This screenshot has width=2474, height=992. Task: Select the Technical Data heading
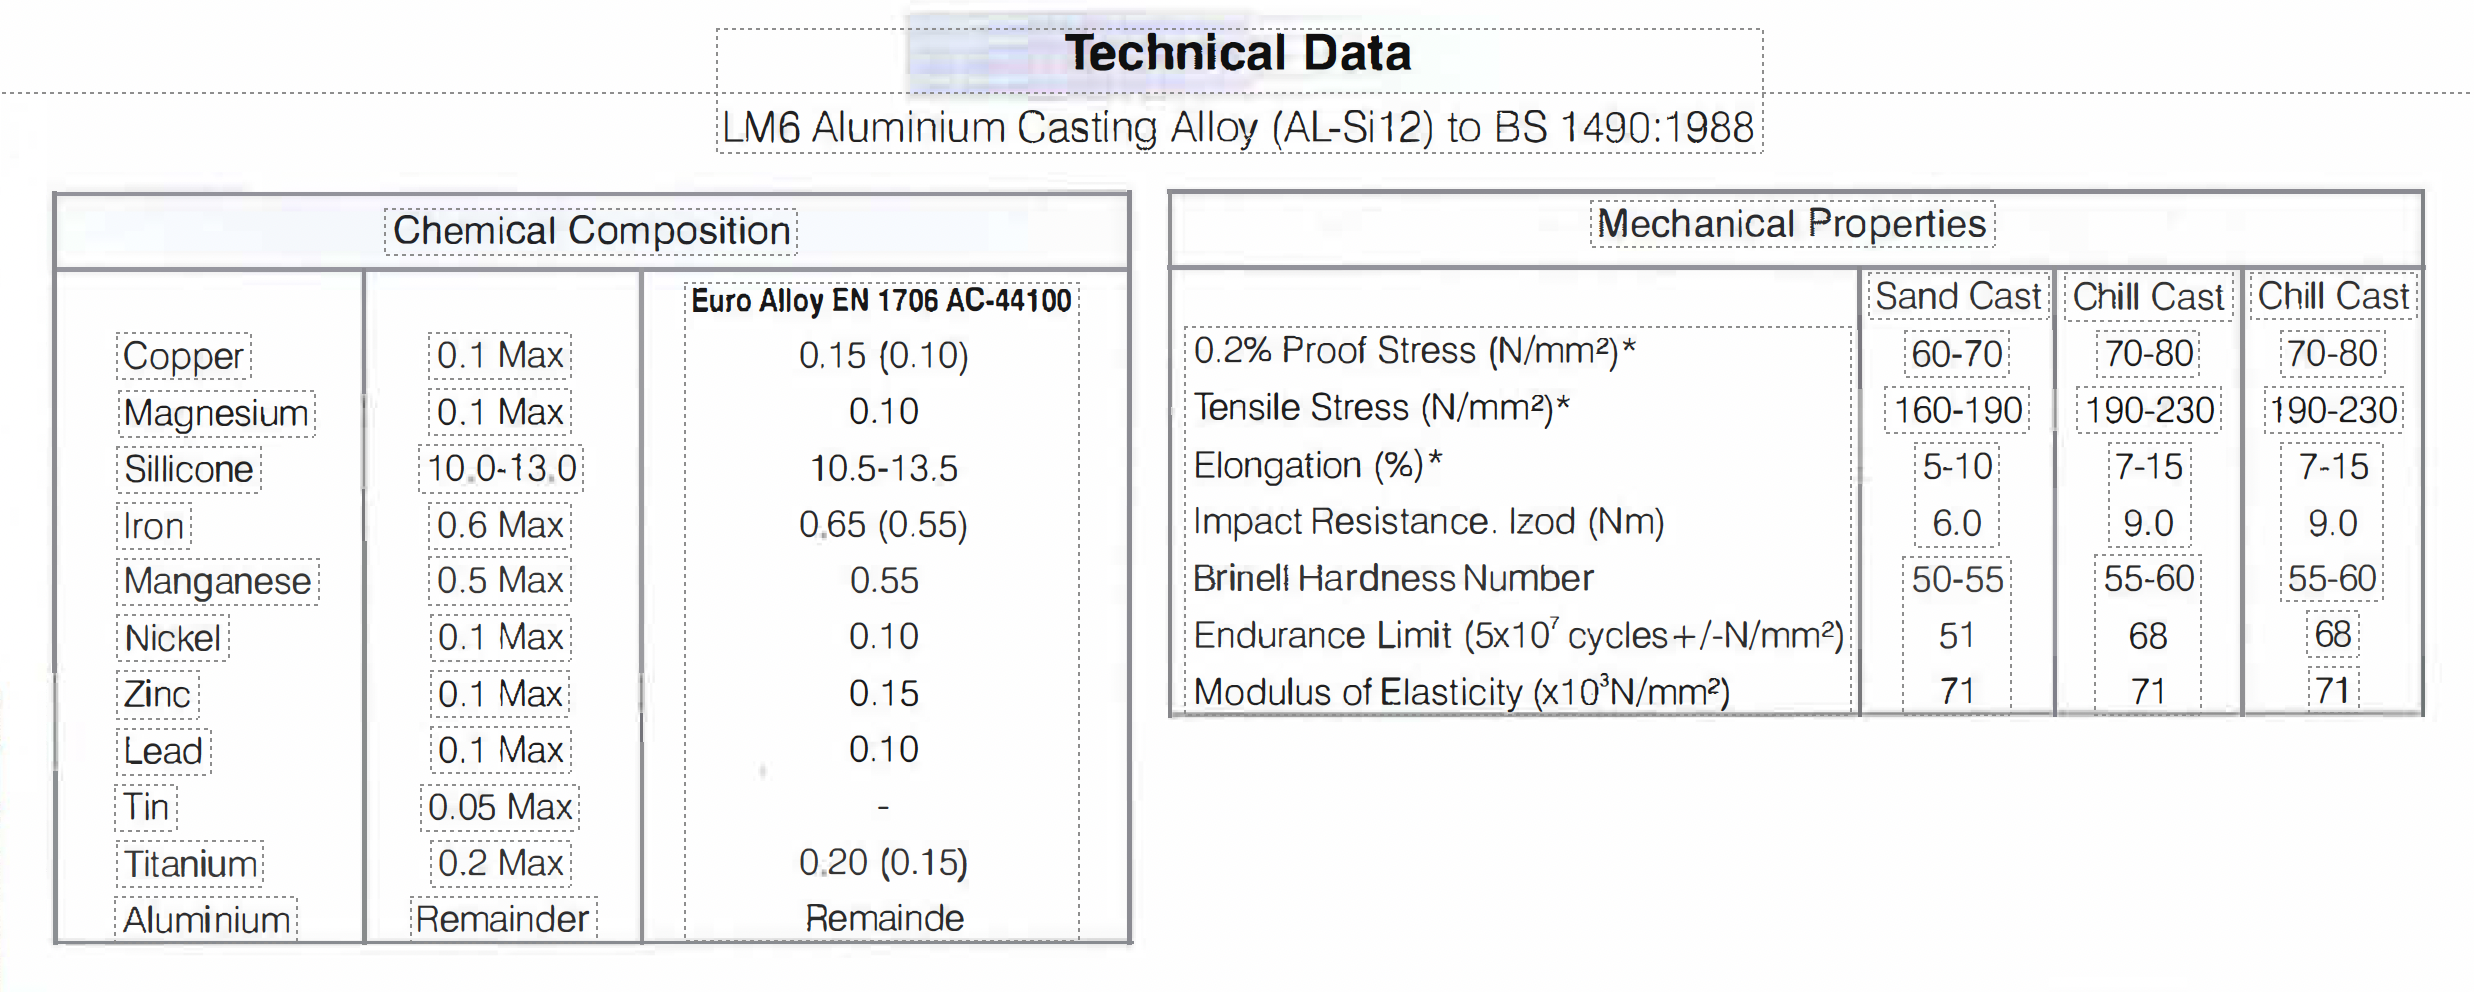click(x=1237, y=53)
